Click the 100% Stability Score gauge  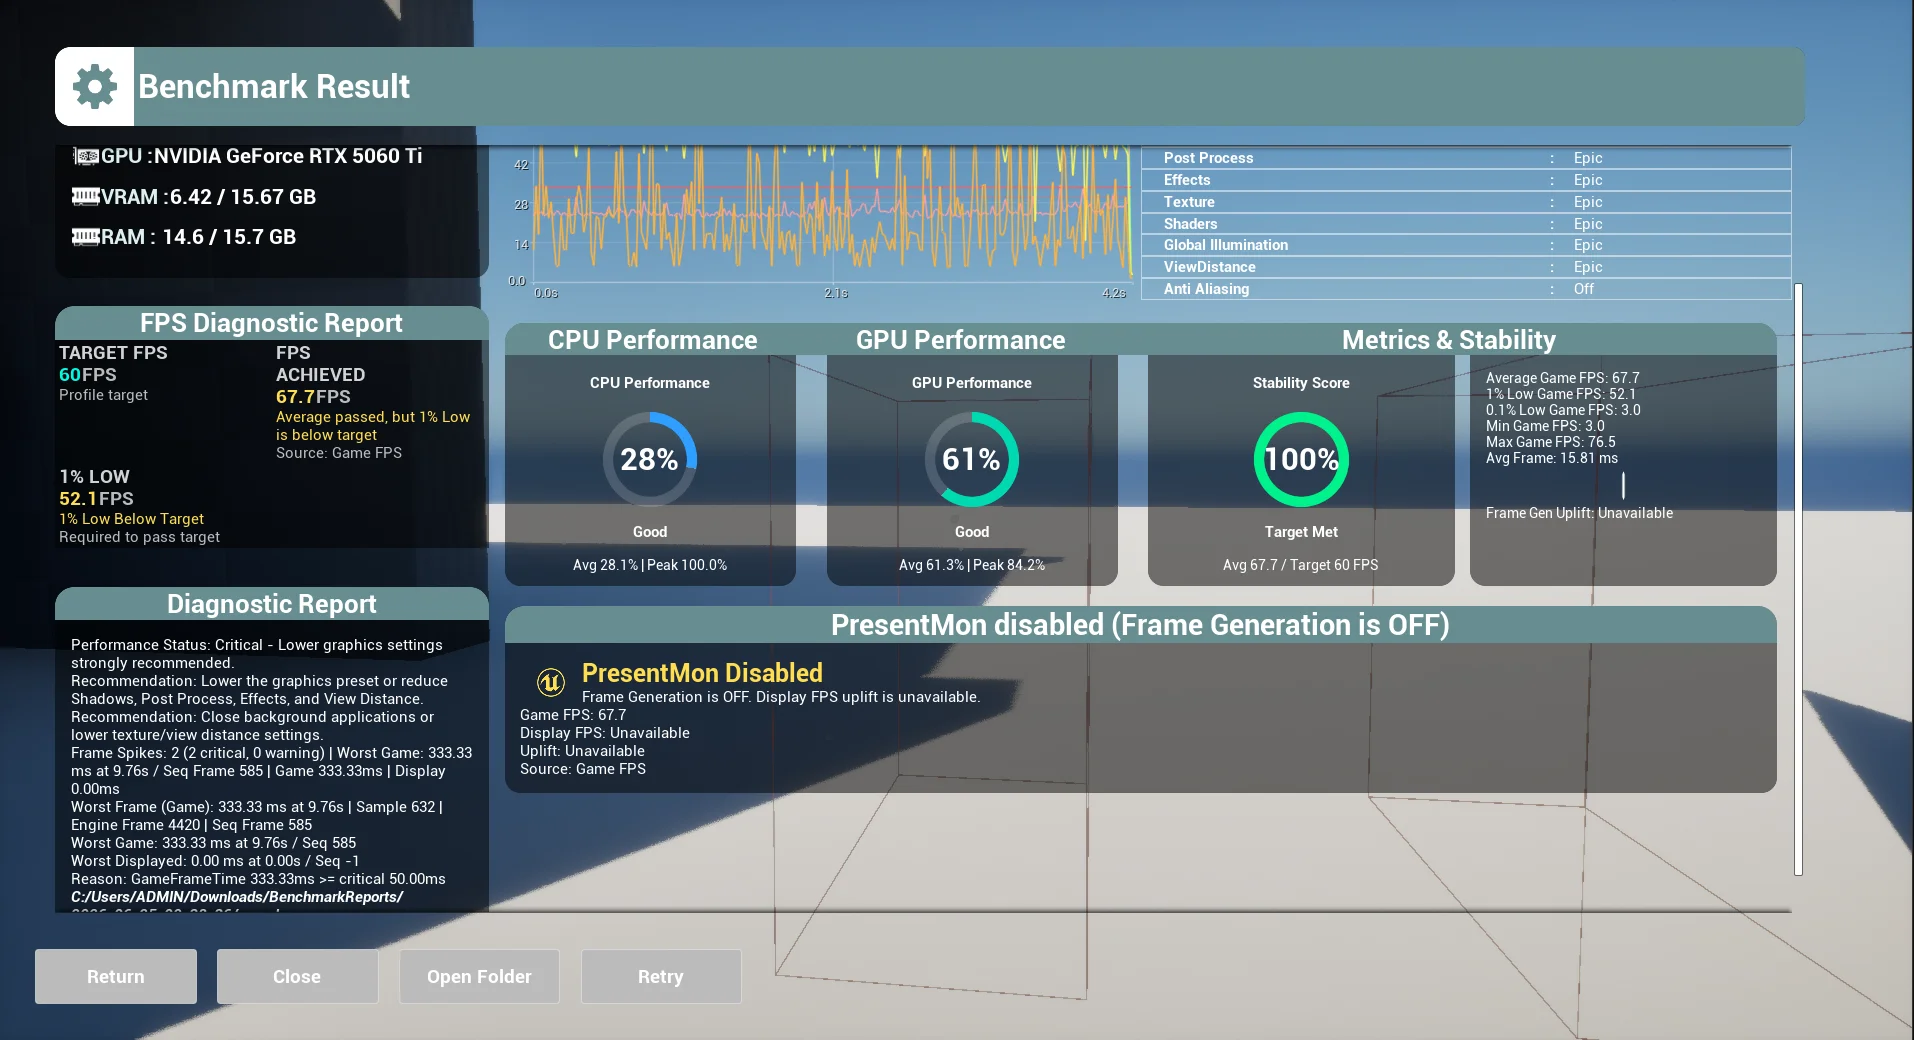(1301, 459)
